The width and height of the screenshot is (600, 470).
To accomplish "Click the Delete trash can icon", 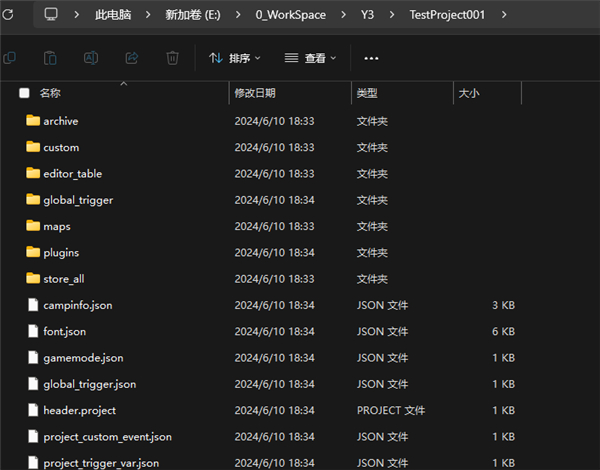I will tap(172, 59).
